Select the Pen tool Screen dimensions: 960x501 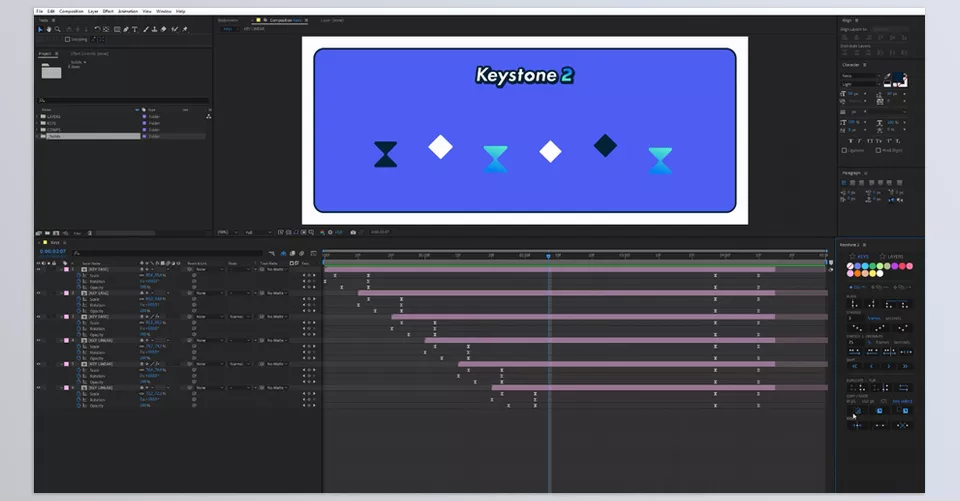(126, 29)
